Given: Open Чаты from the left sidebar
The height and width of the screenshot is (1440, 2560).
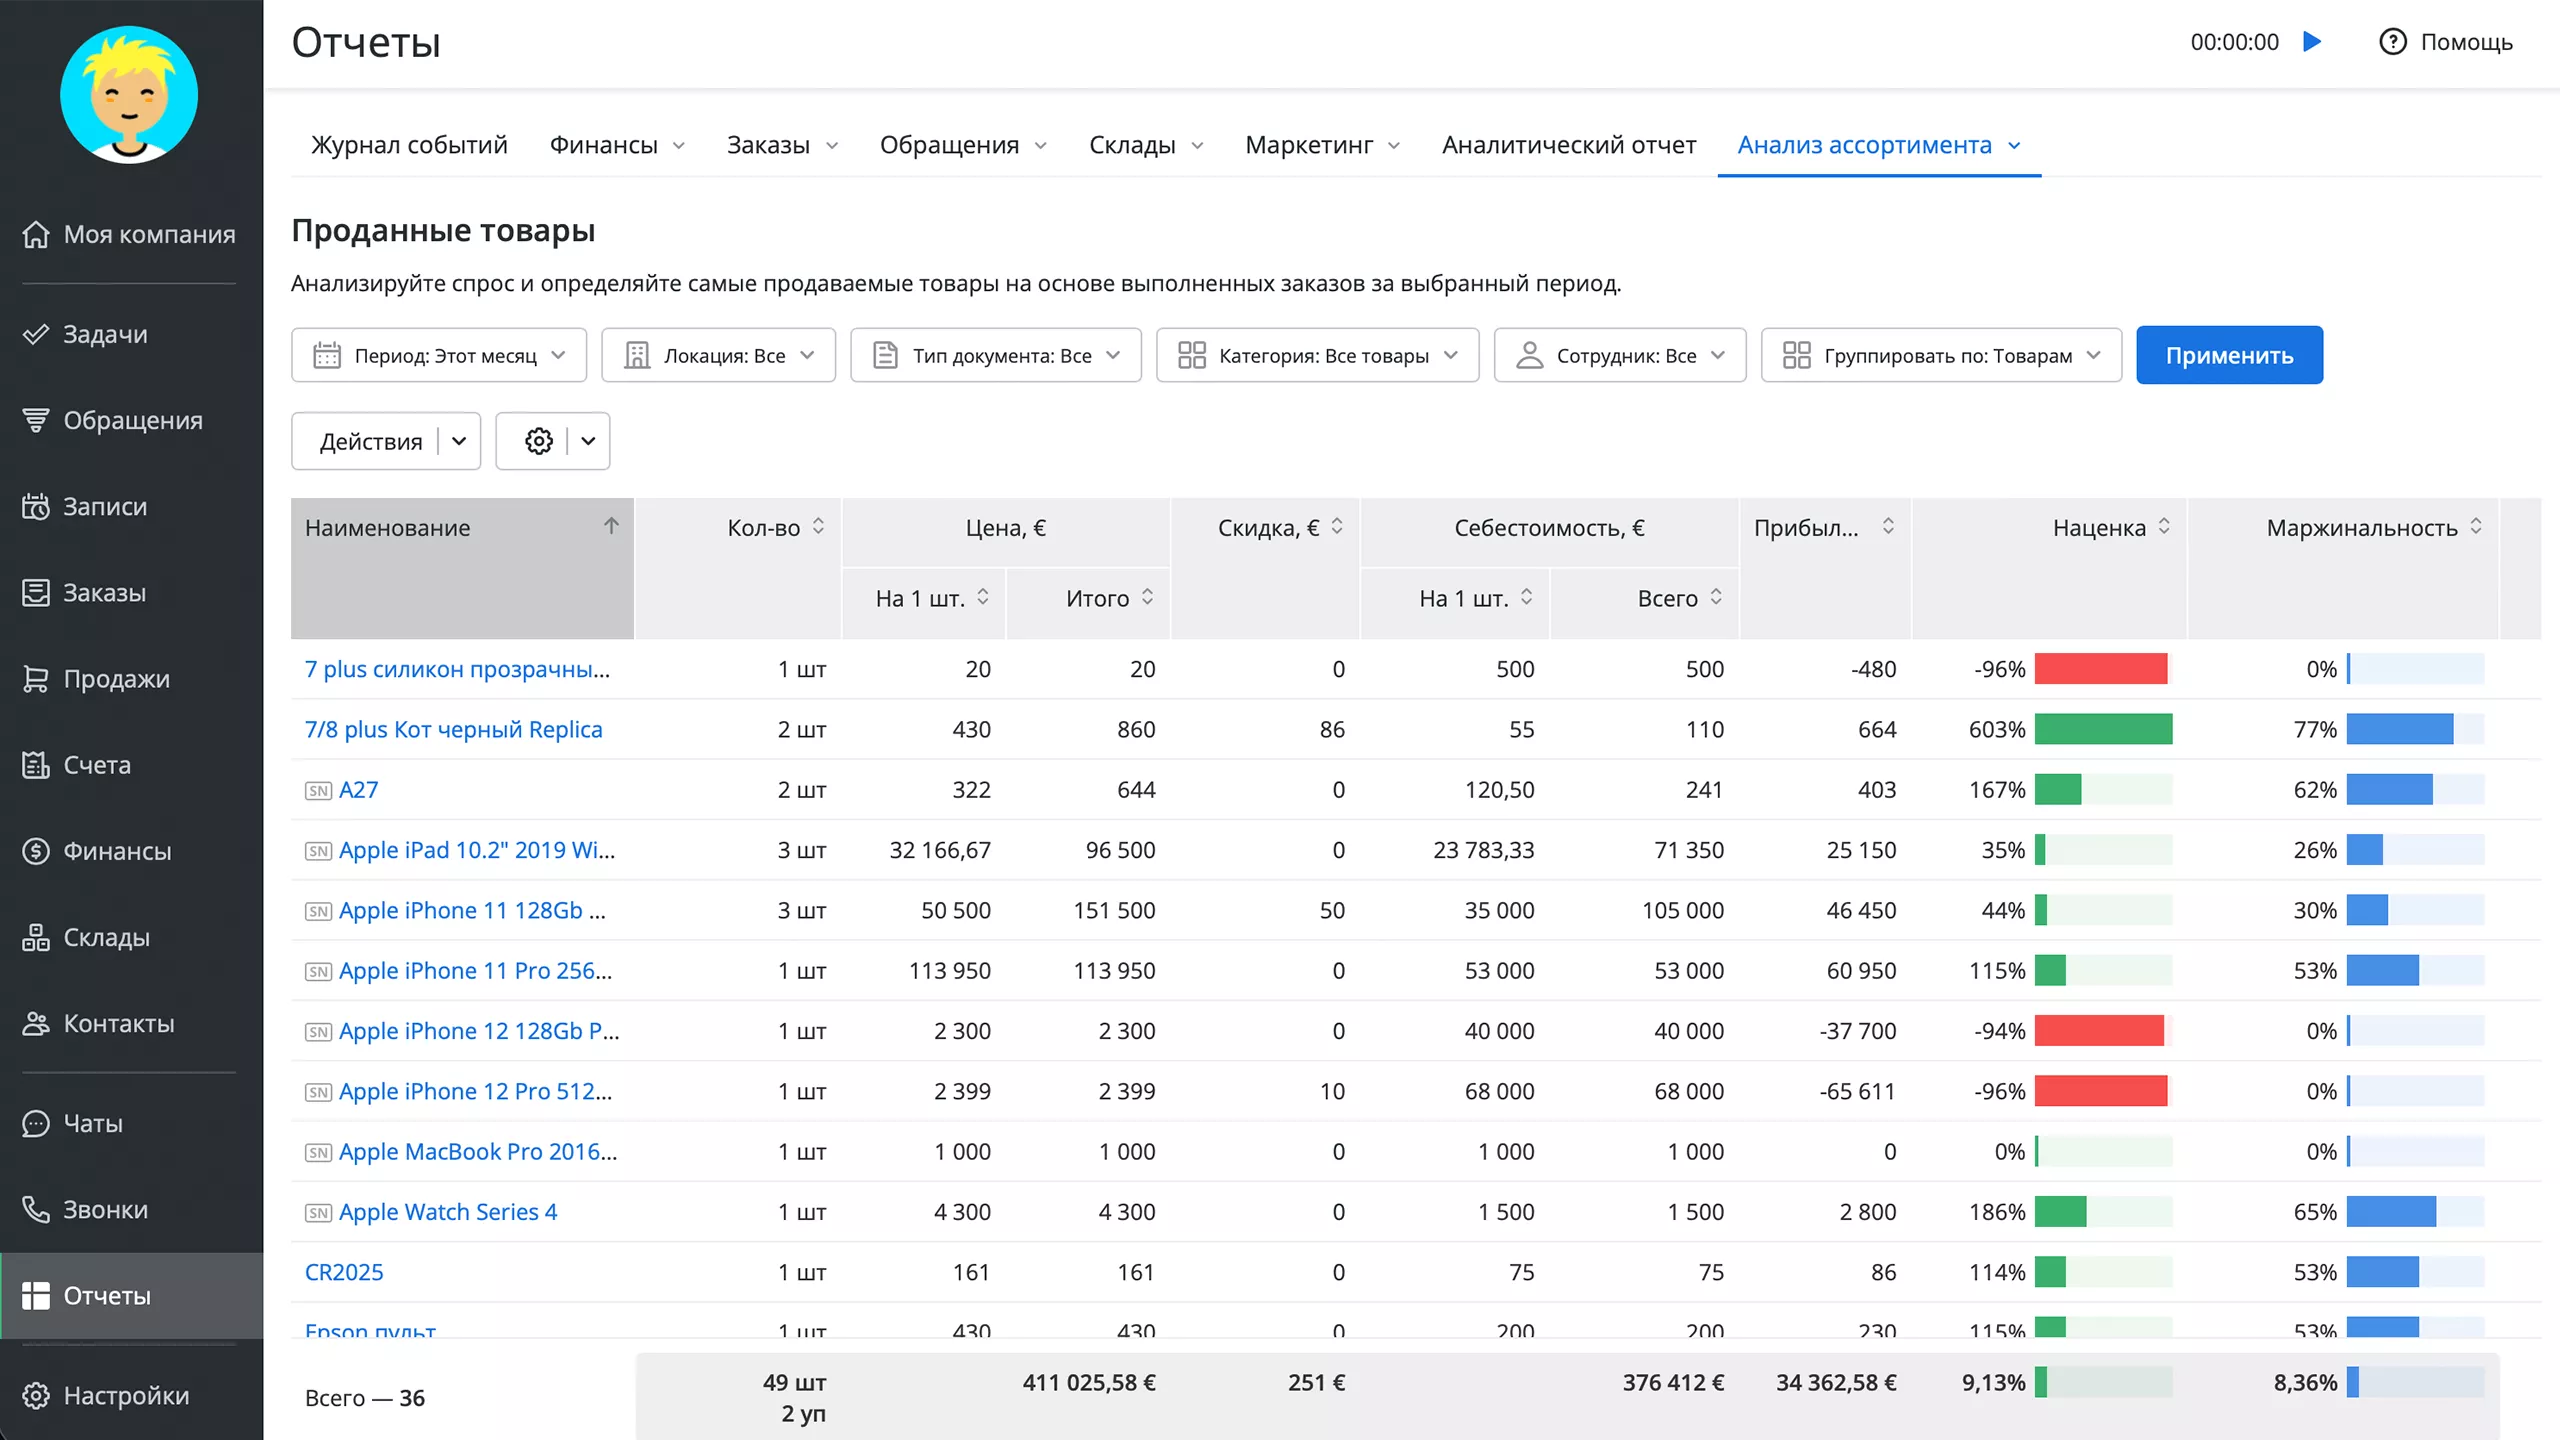Looking at the screenshot, I should (x=93, y=1123).
